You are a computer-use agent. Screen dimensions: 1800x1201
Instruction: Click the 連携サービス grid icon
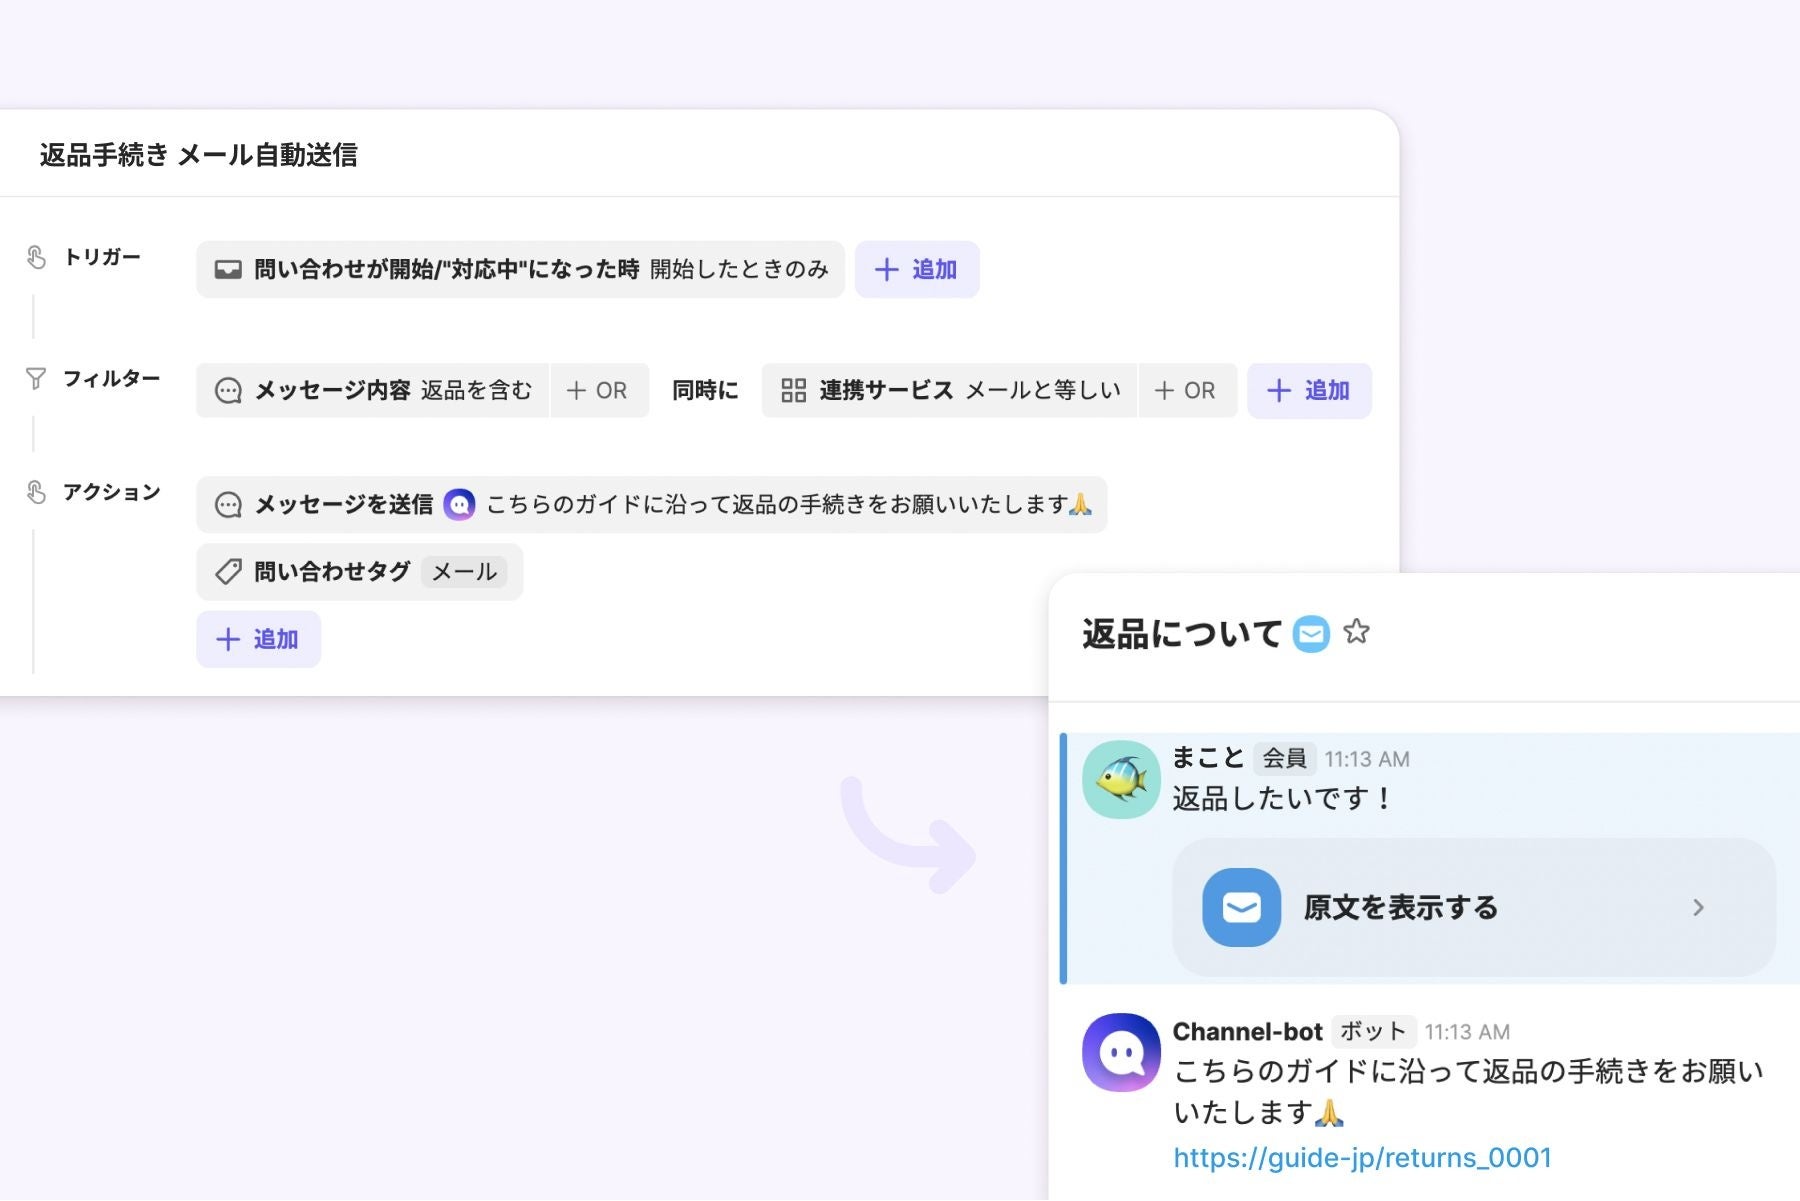click(794, 390)
